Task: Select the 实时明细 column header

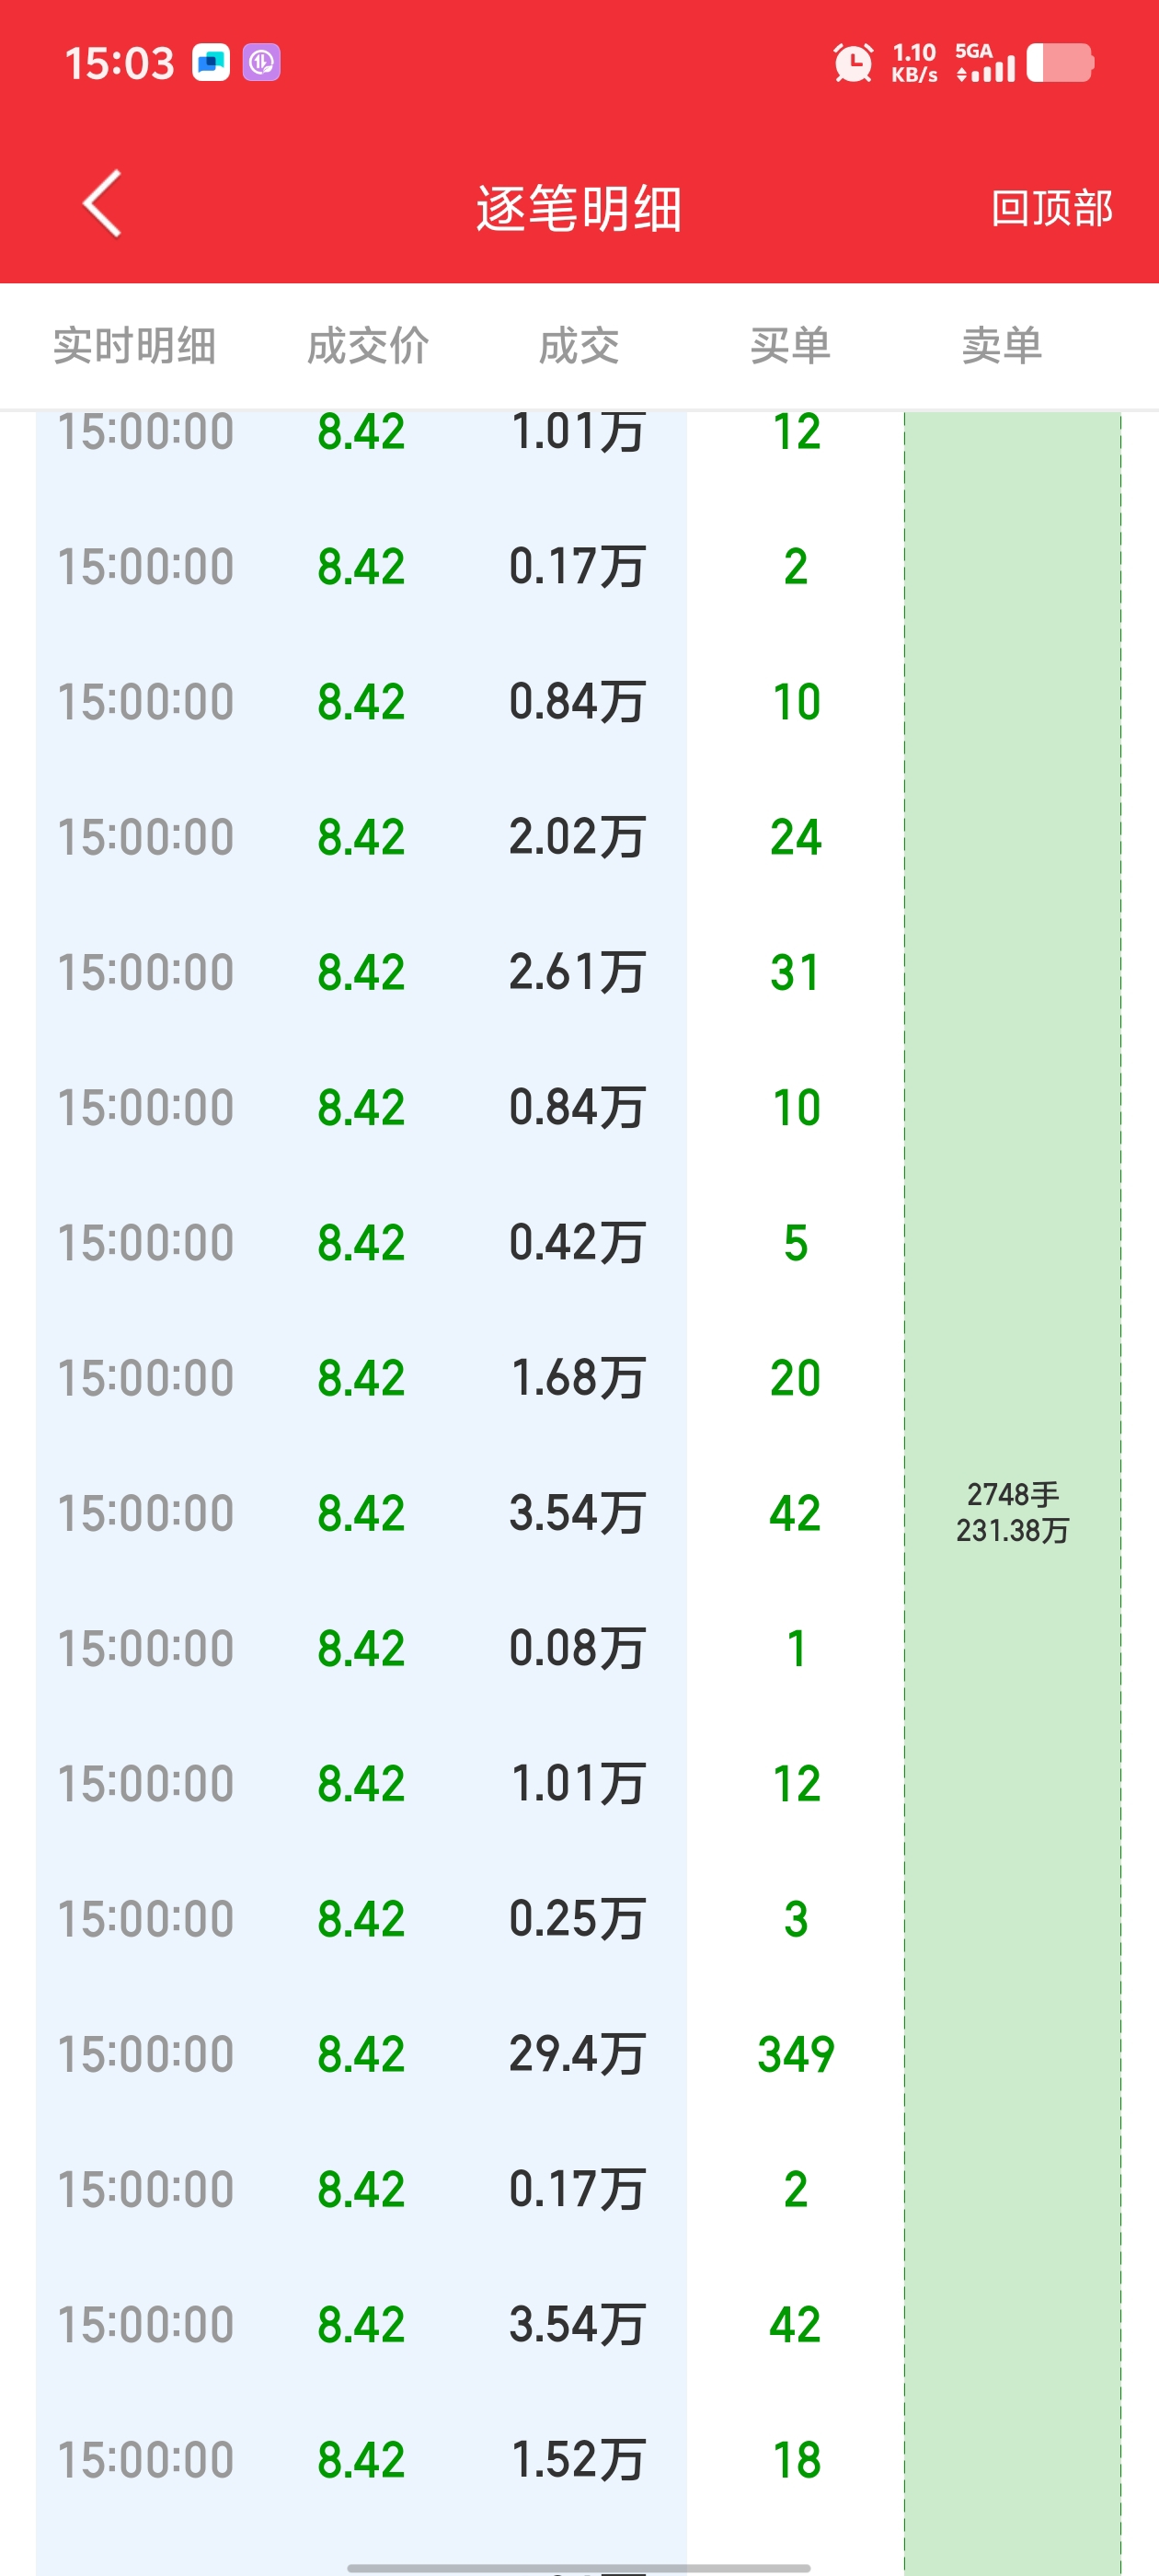Action: click(135, 346)
